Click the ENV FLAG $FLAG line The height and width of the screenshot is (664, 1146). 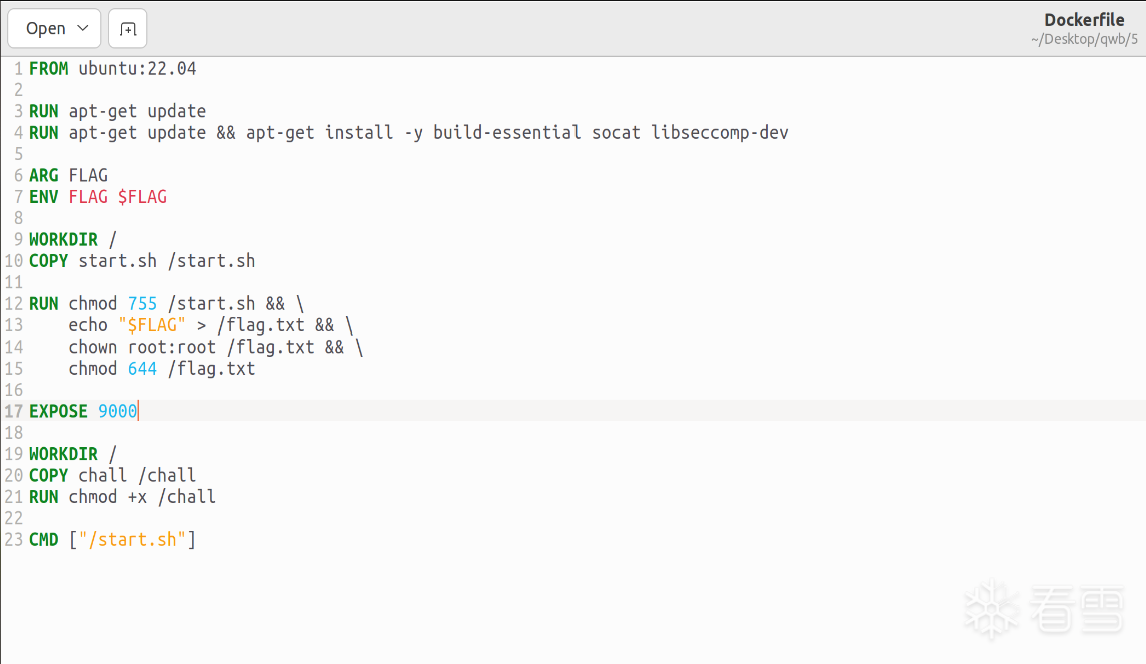(x=98, y=197)
